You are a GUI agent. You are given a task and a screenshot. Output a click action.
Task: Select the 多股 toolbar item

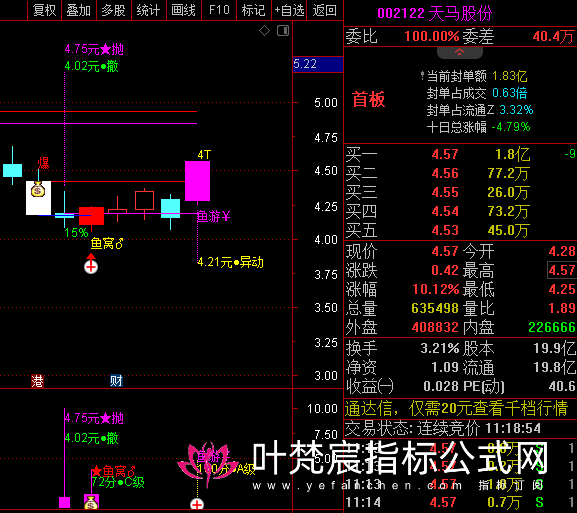tap(114, 10)
